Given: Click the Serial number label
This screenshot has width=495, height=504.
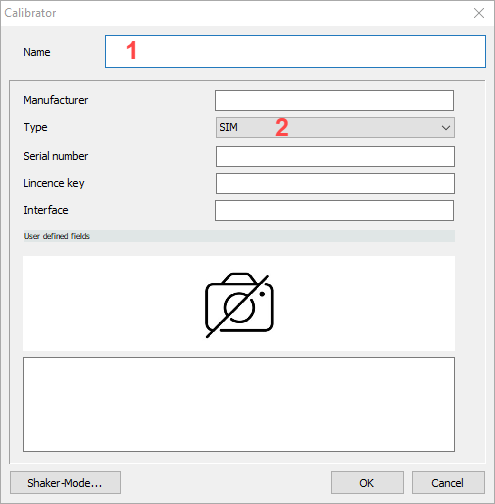Looking at the screenshot, I should pyautogui.click(x=56, y=156).
